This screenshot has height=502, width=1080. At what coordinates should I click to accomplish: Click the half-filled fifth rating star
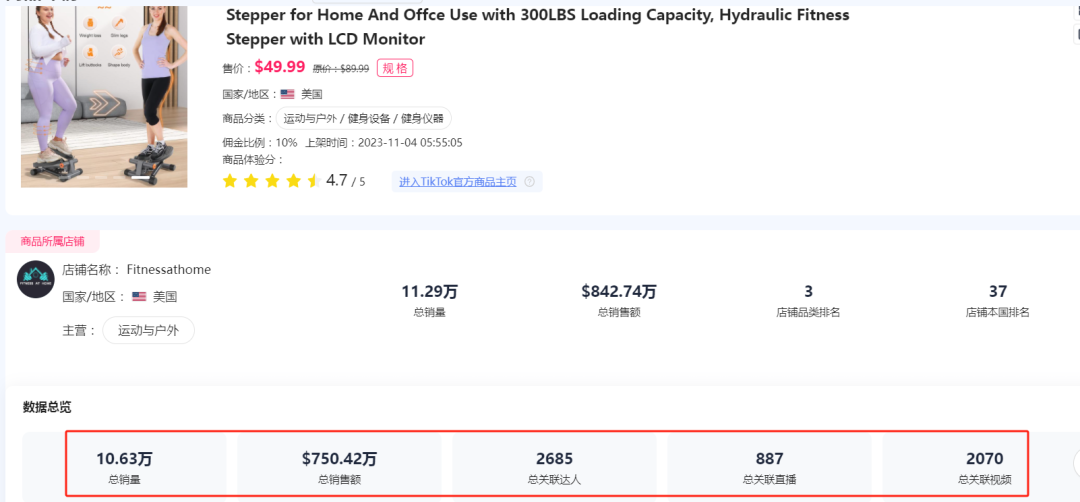pos(314,181)
